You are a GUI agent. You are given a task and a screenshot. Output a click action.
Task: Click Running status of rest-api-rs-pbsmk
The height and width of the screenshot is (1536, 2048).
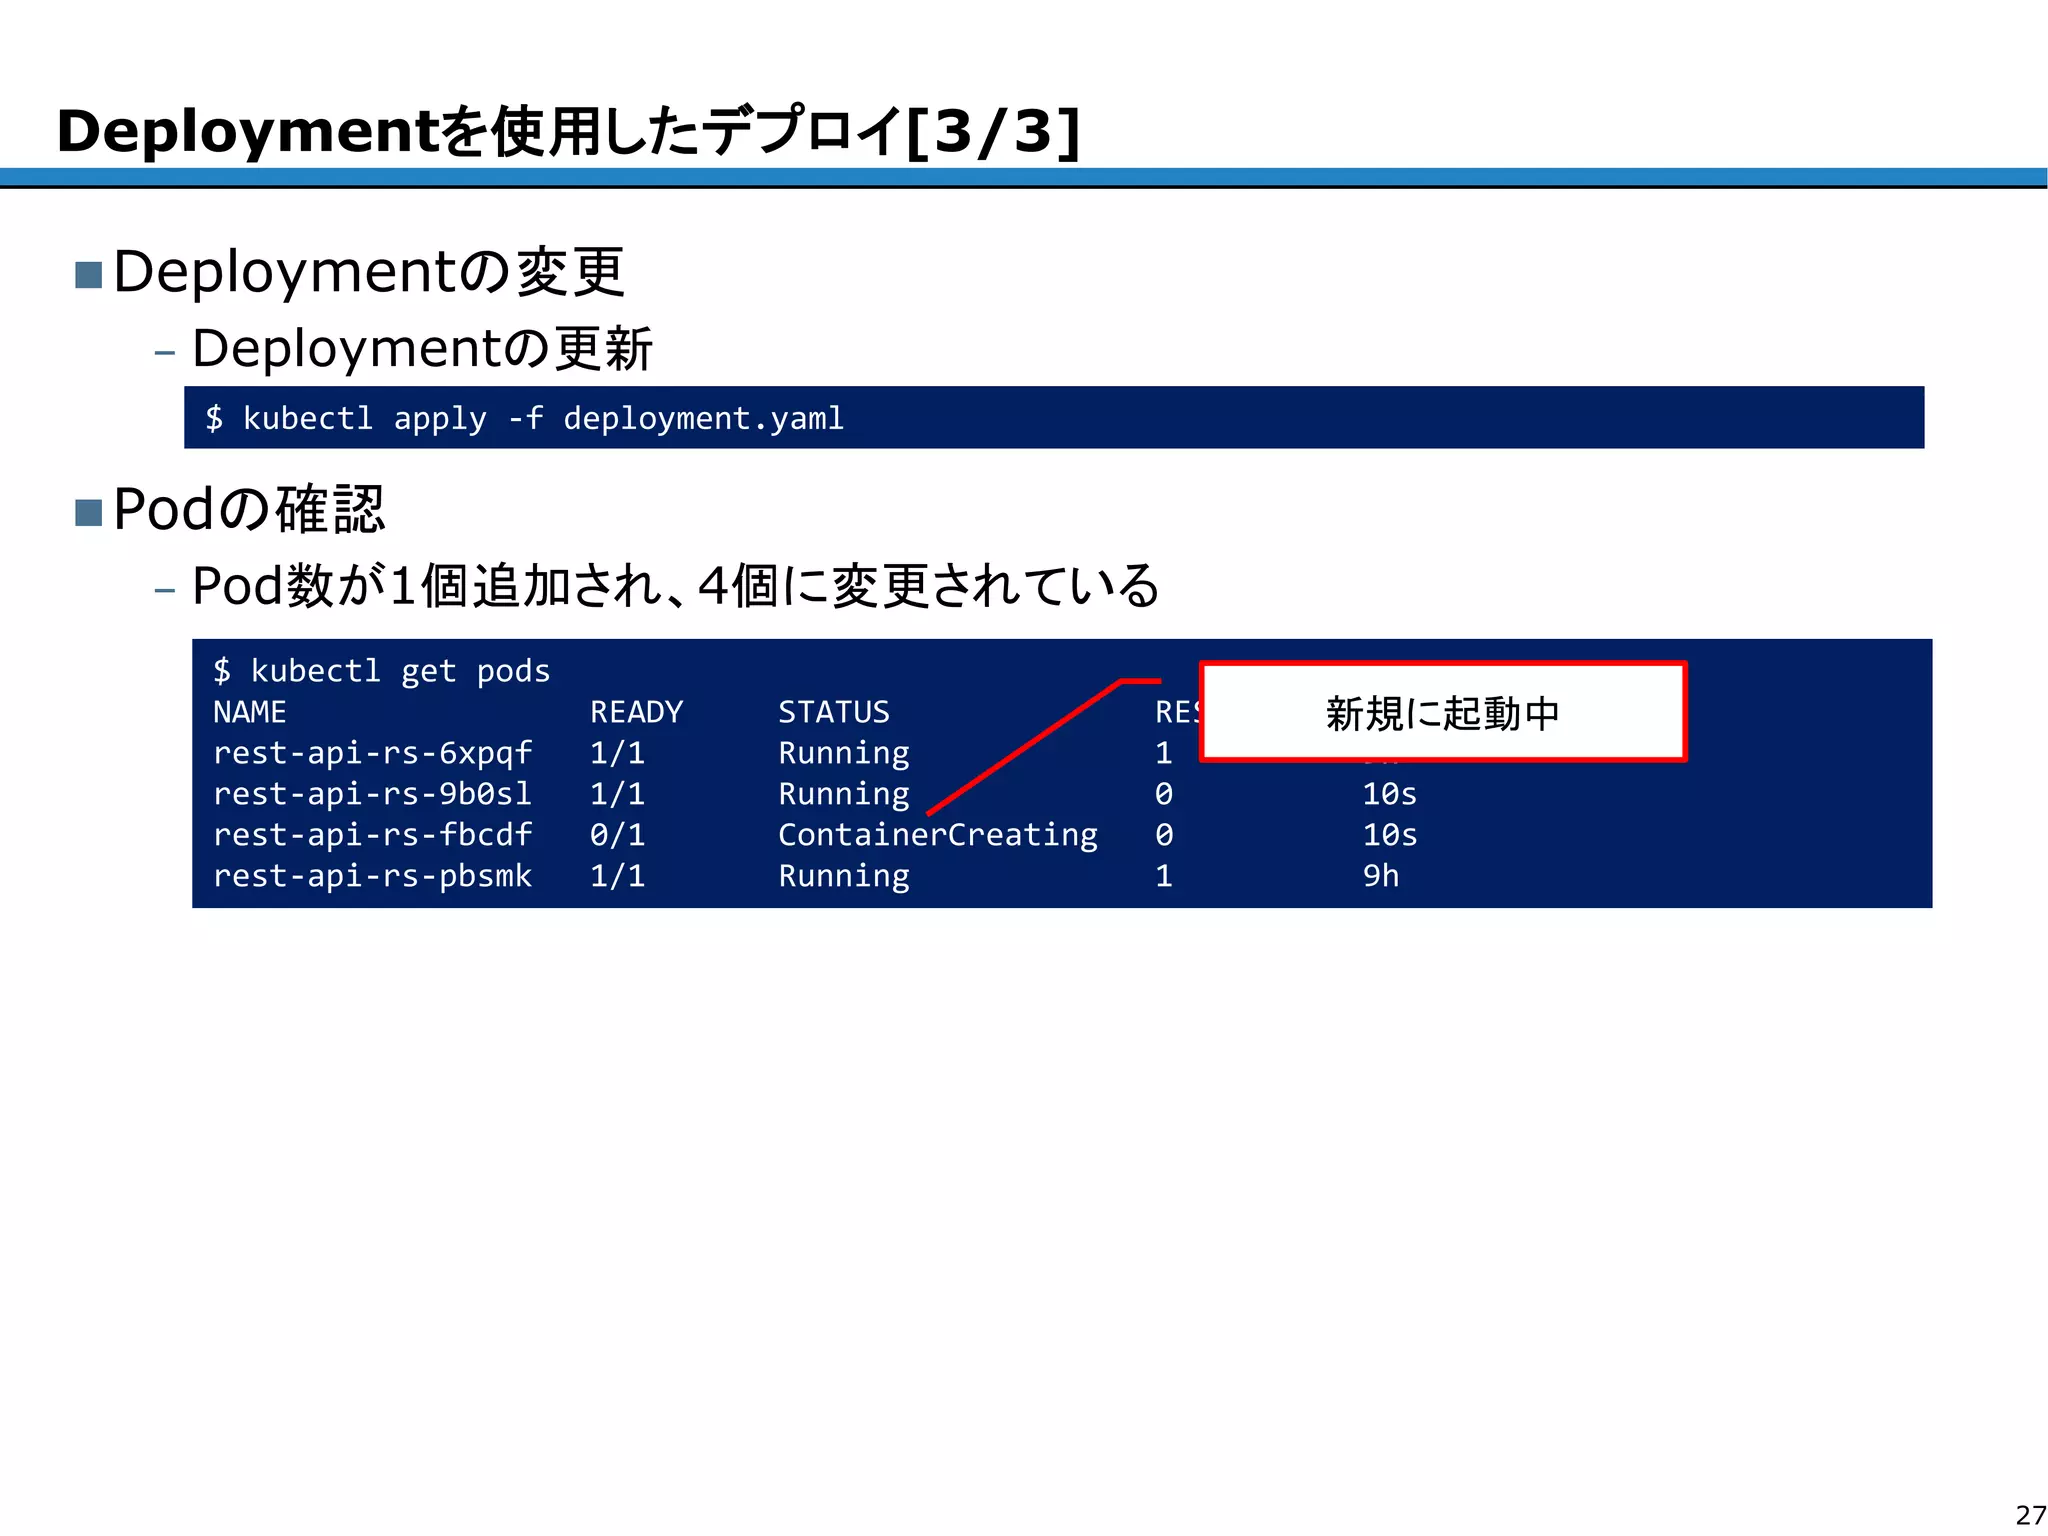[x=844, y=876]
